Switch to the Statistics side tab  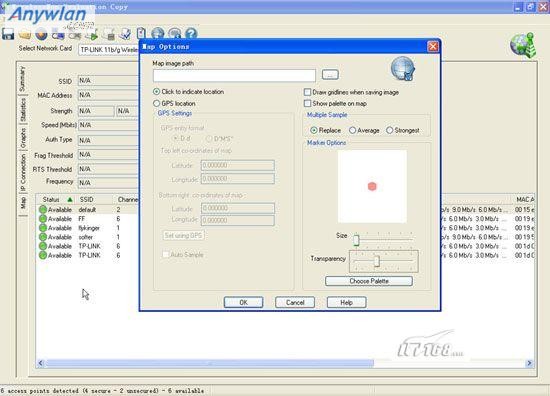tap(22, 110)
